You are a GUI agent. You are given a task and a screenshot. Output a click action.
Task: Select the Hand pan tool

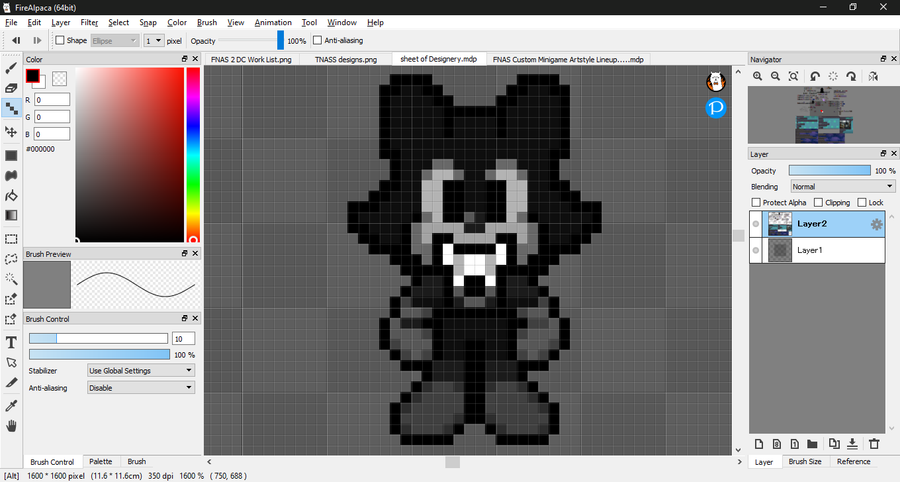point(11,426)
